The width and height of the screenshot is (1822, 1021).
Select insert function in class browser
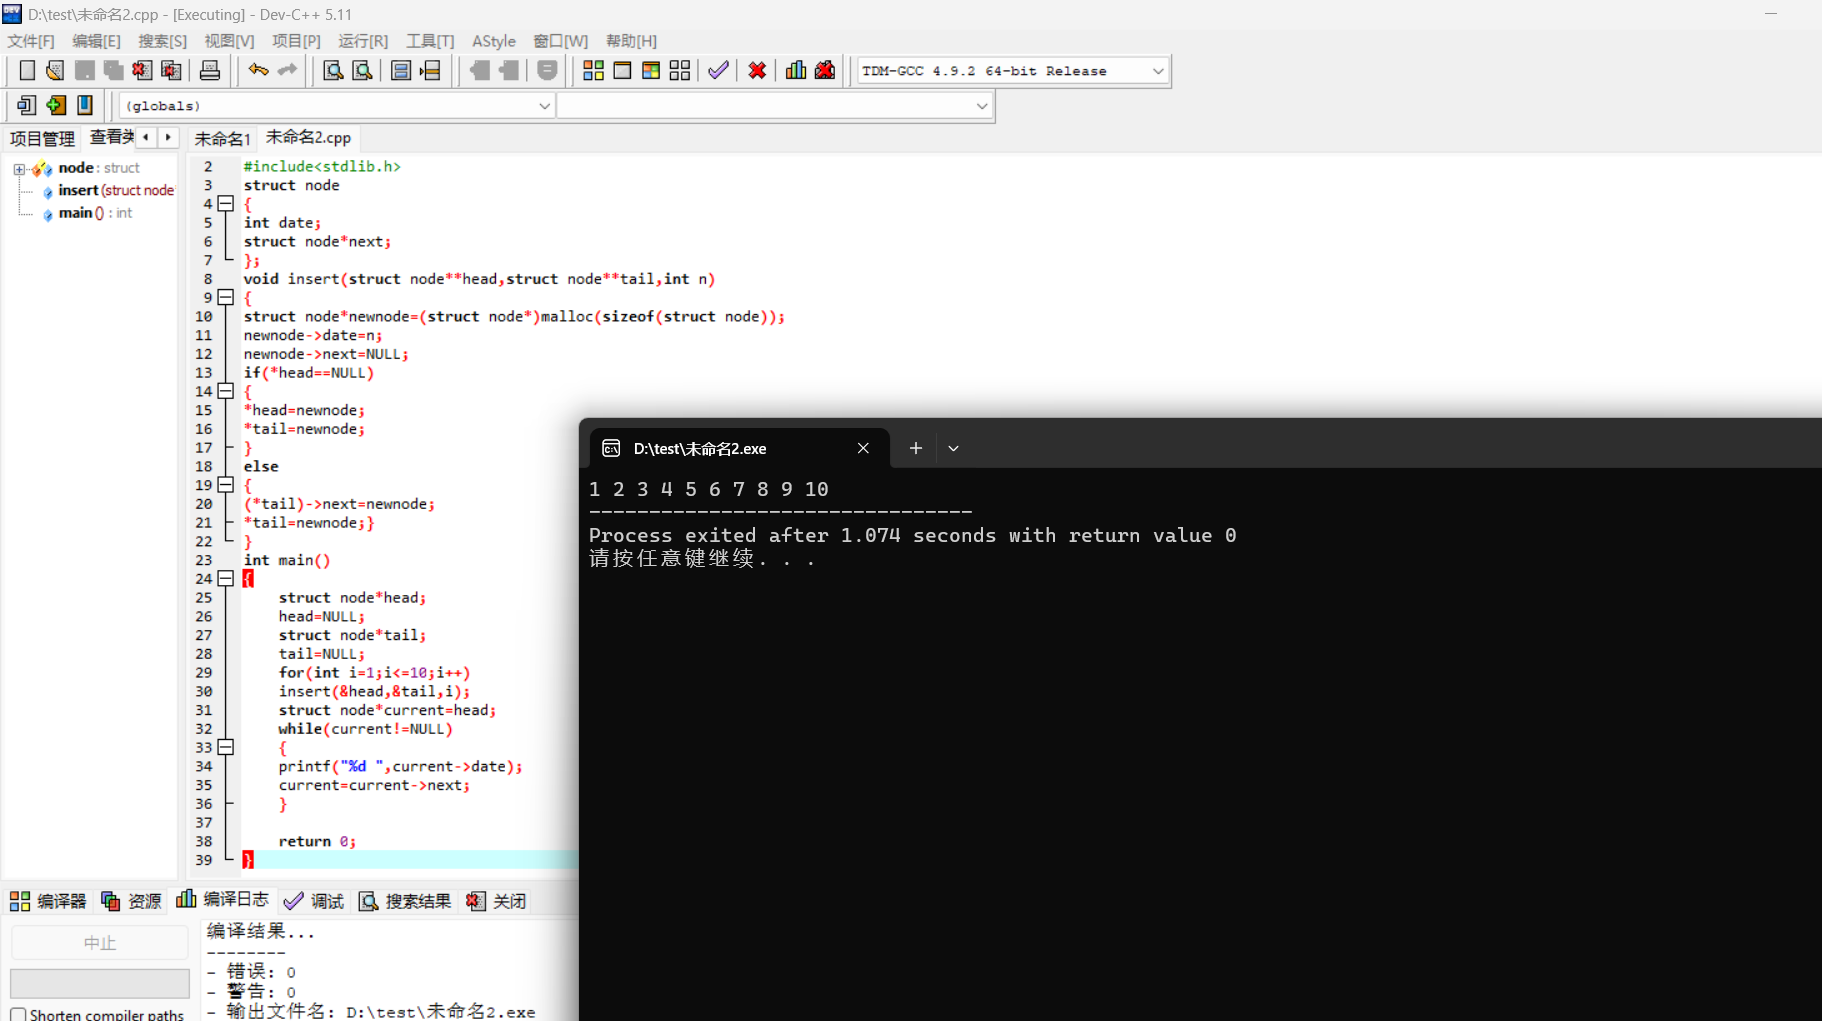108,190
